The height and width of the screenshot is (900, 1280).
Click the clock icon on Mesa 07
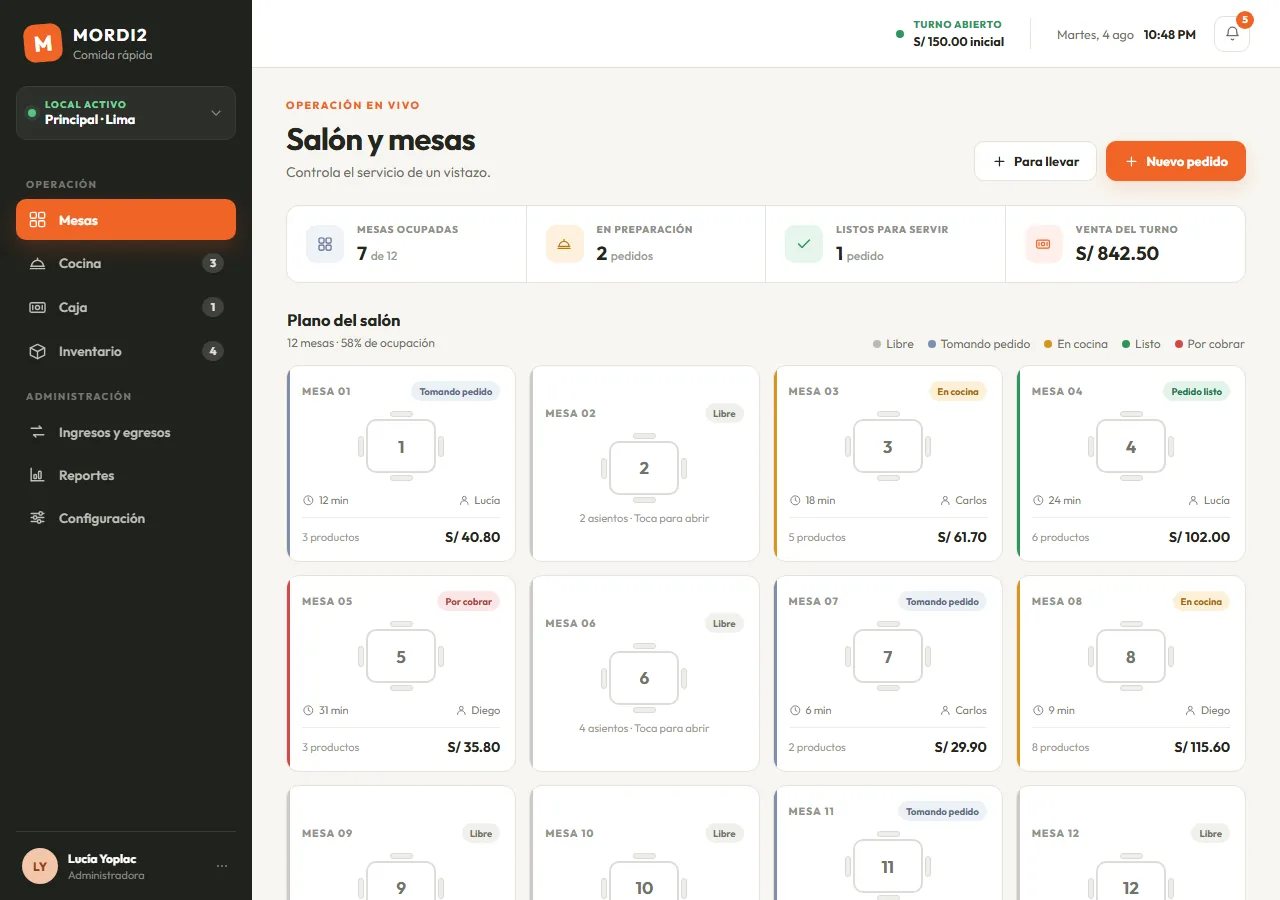(795, 710)
